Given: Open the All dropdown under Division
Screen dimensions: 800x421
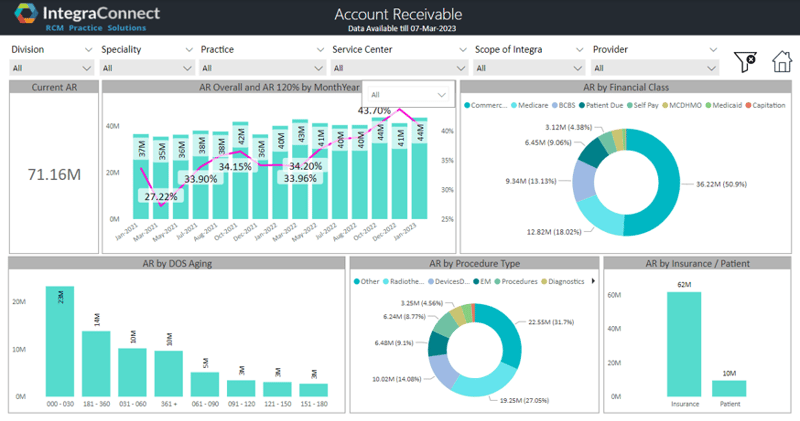Looking at the screenshot, I should 50,68.
